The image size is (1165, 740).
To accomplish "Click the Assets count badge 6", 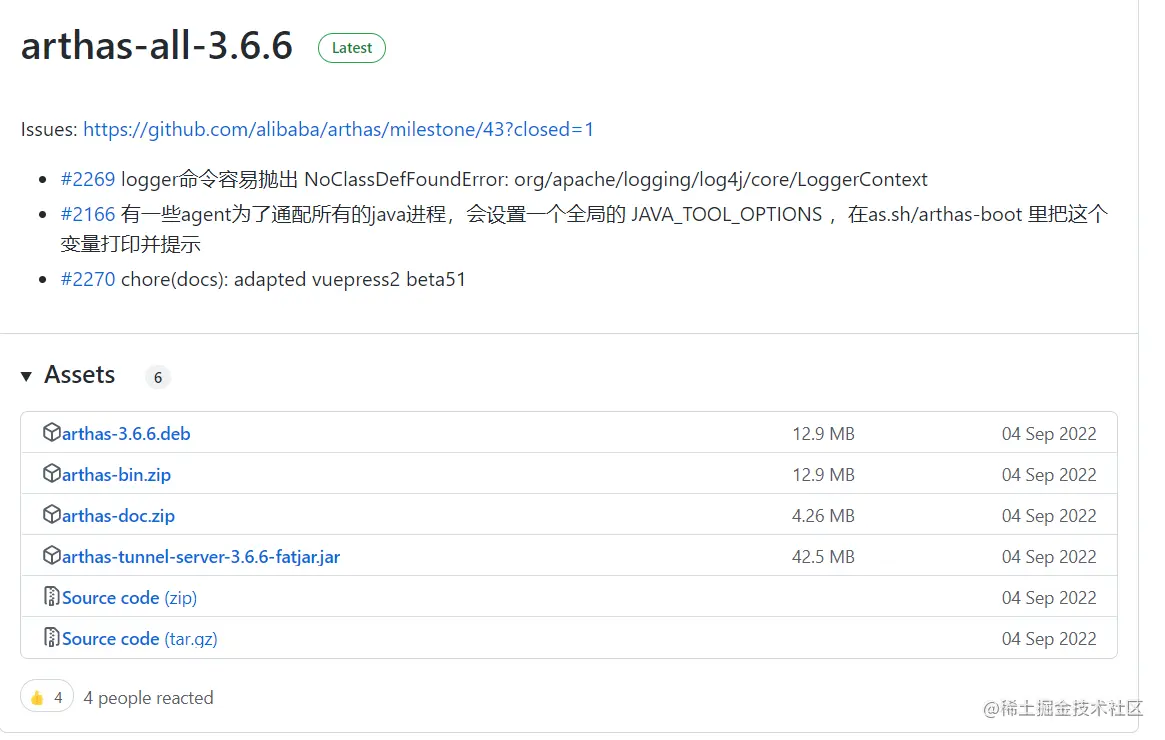I will point(158,377).
